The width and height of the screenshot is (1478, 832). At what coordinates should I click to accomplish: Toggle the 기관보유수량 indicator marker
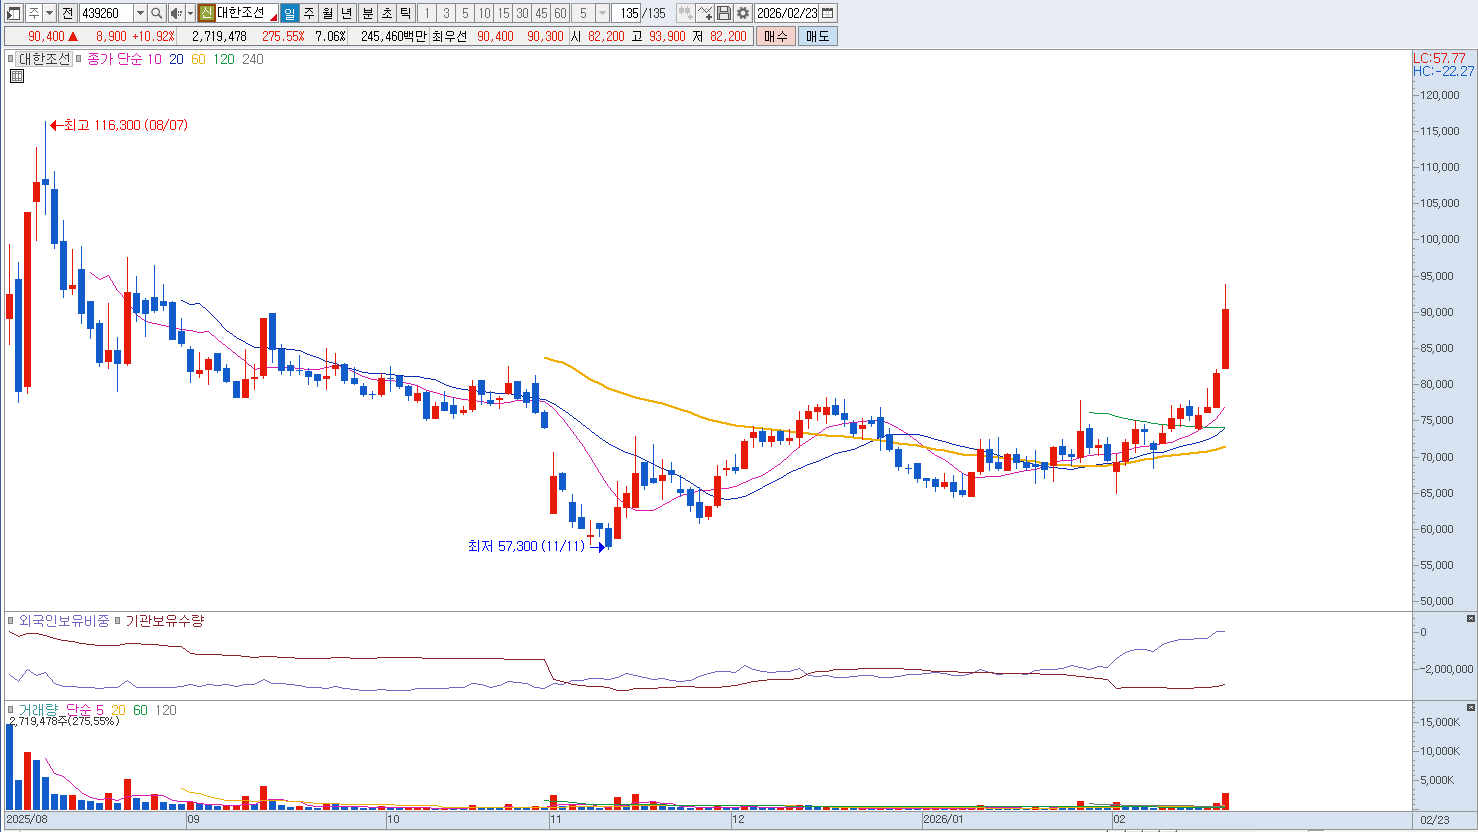118,621
